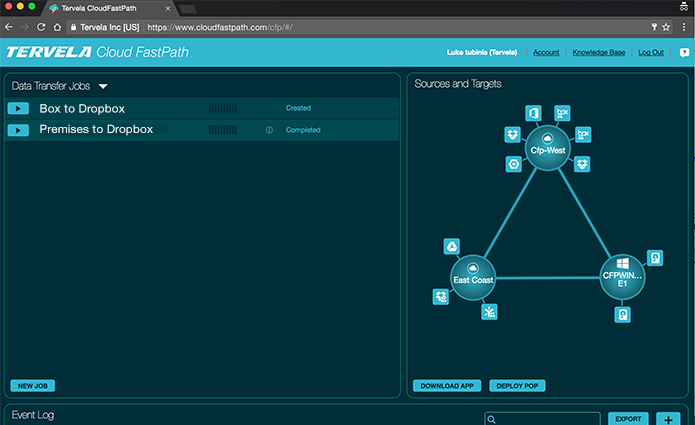The width and height of the screenshot is (695, 425).
Task: Open the browser's three-dot menu
Action: [684, 26]
